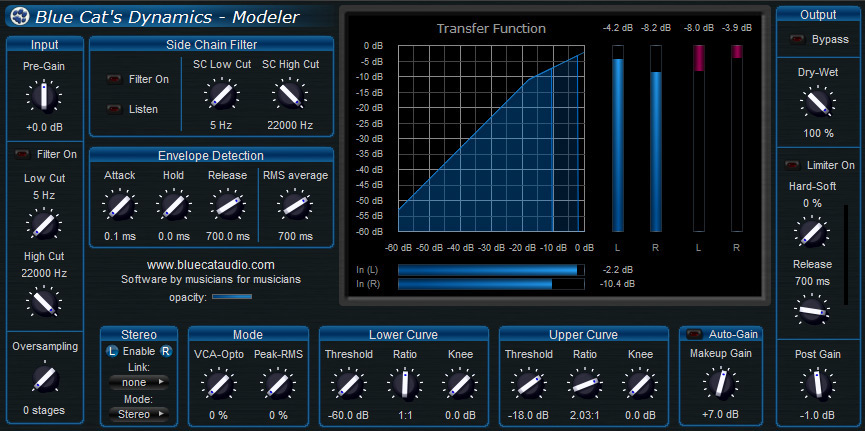Click the VCA-Opto knob

(x=218, y=385)
